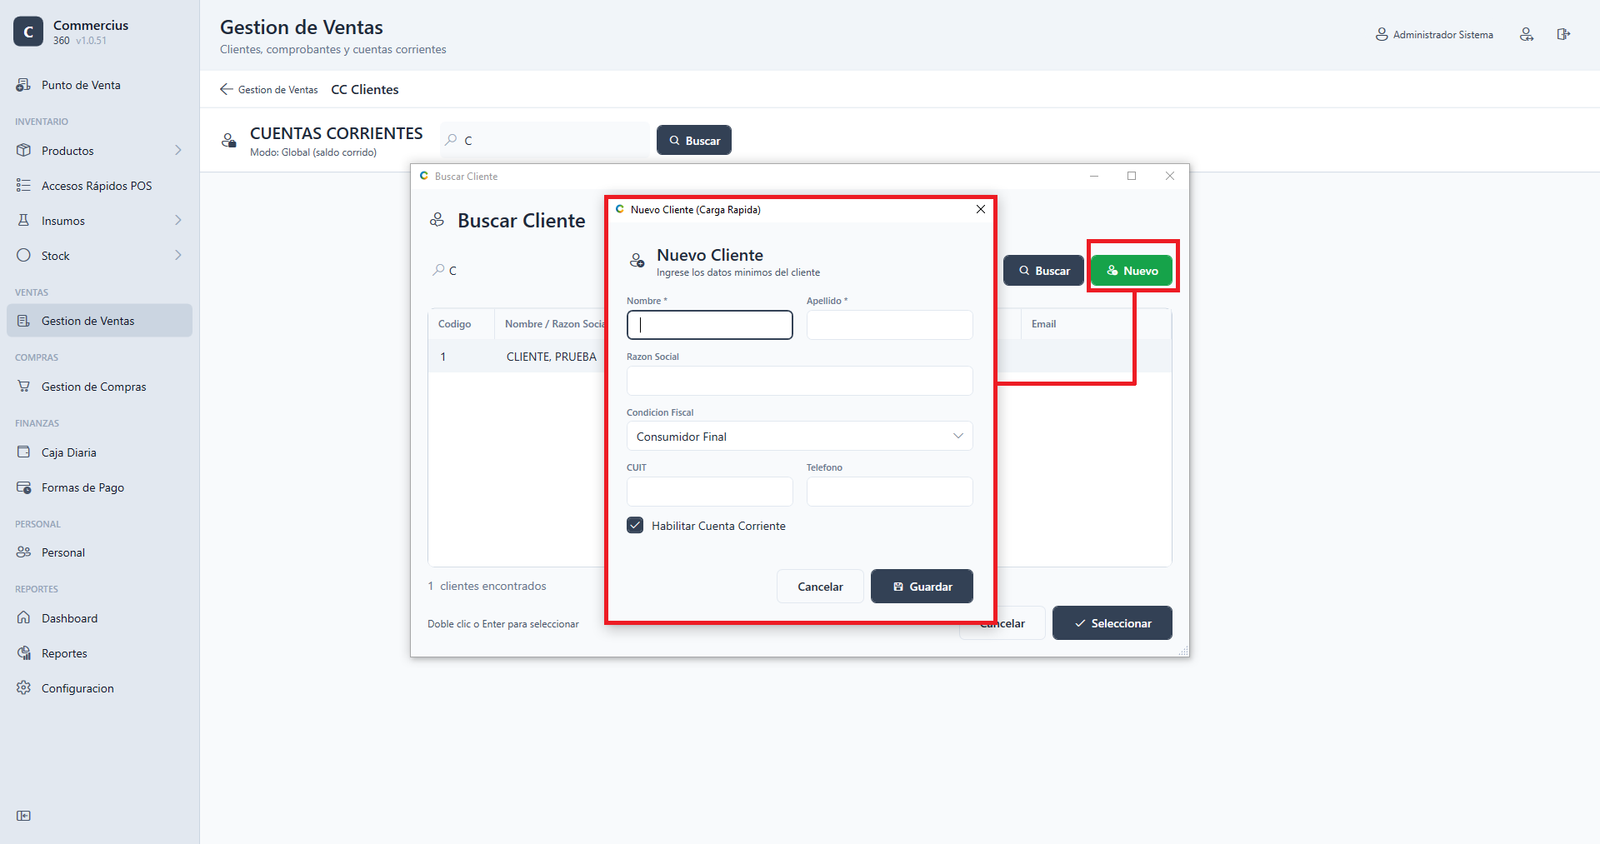This screenshot has width=1600, height=844.
Task: Expand the Stock submenu chevron
Action: pyautogui.click(x=178, y=255)
